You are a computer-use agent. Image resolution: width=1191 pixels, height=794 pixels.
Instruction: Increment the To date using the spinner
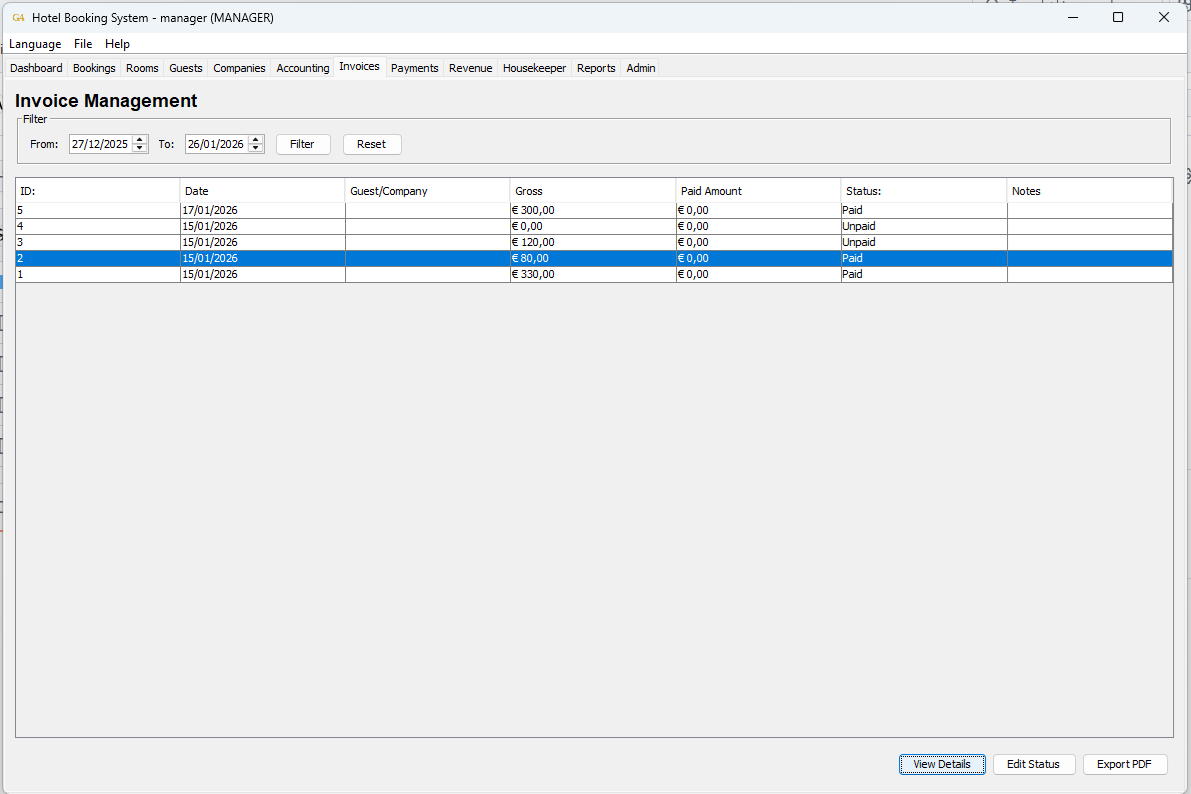point(255,139)
